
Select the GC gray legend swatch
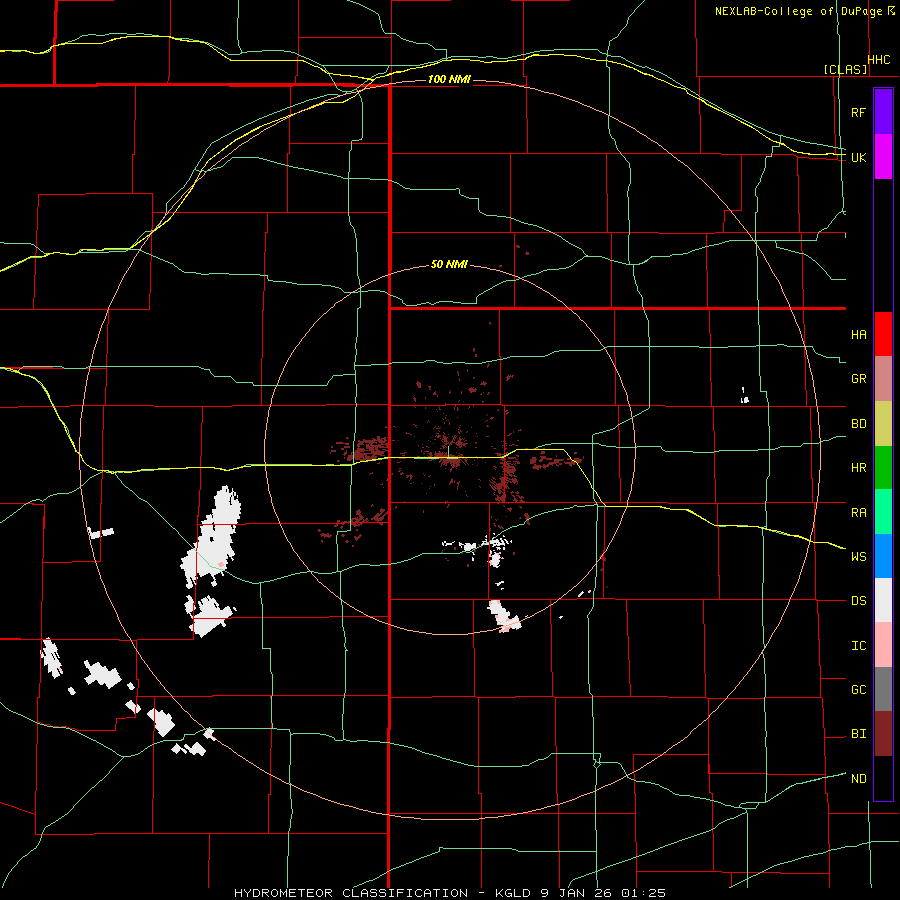click(883, 689)
